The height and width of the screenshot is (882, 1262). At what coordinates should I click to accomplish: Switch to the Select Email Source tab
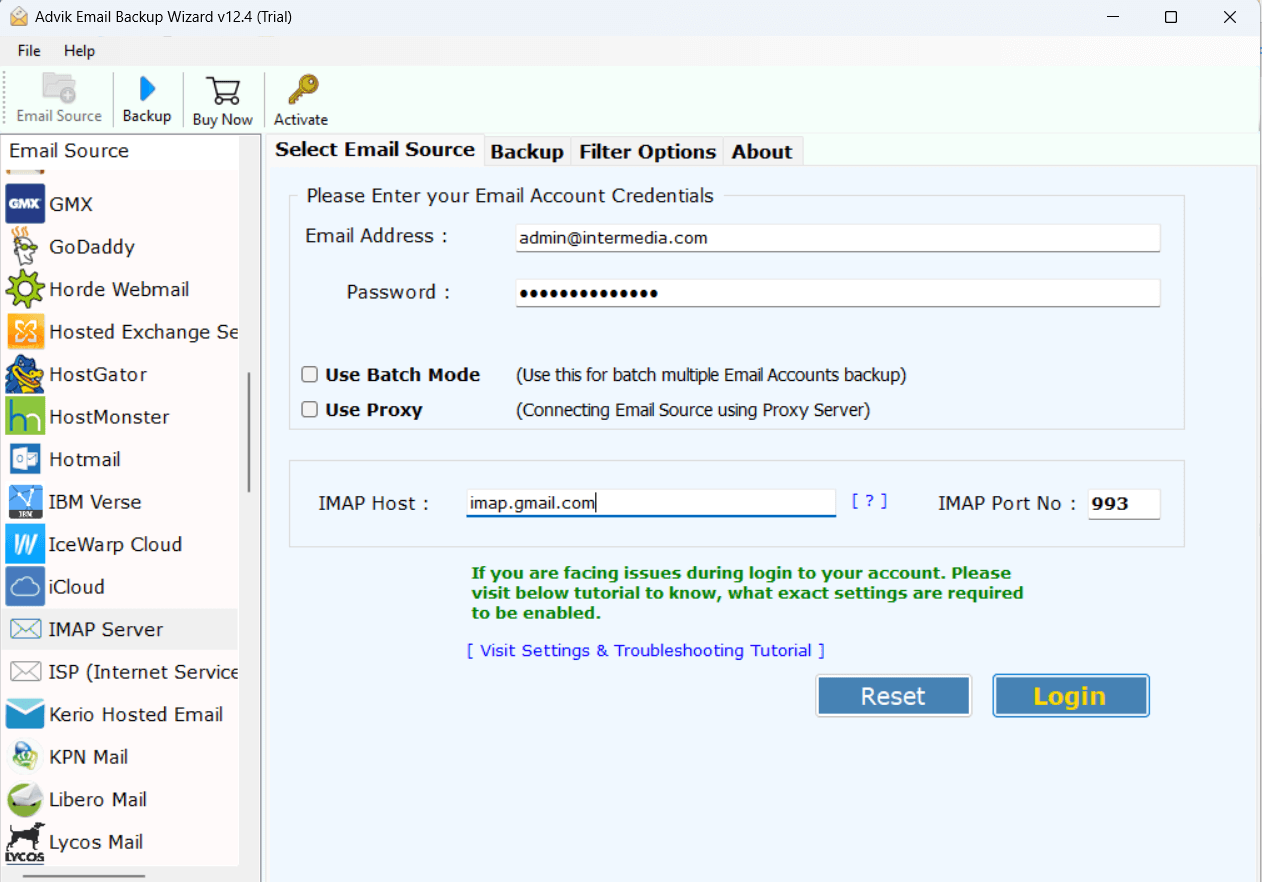coord(375,150)
